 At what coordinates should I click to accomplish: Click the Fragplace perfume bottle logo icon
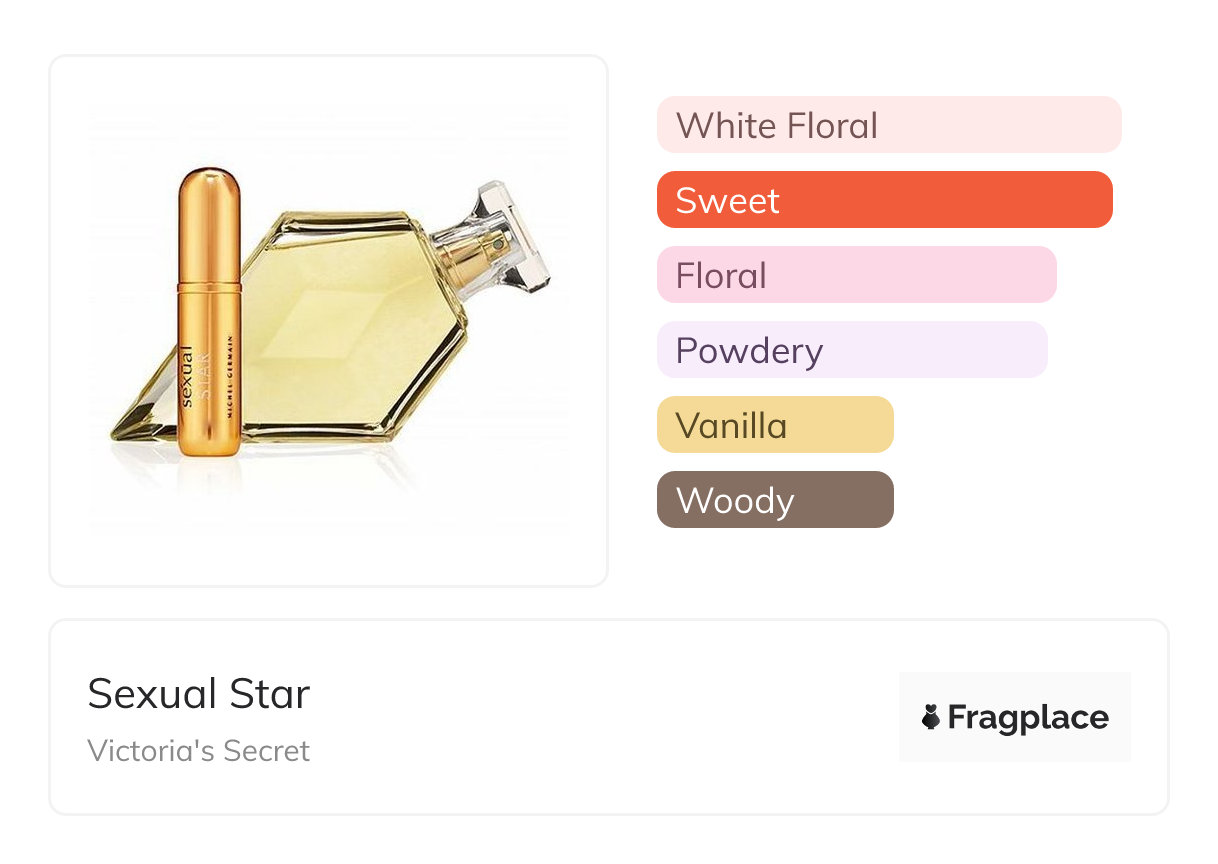(931, 717)
